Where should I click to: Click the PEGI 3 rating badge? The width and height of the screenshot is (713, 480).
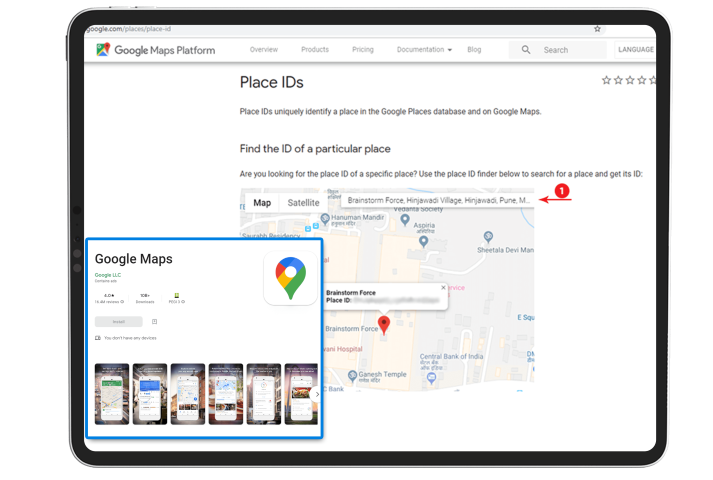pos(176,295)
